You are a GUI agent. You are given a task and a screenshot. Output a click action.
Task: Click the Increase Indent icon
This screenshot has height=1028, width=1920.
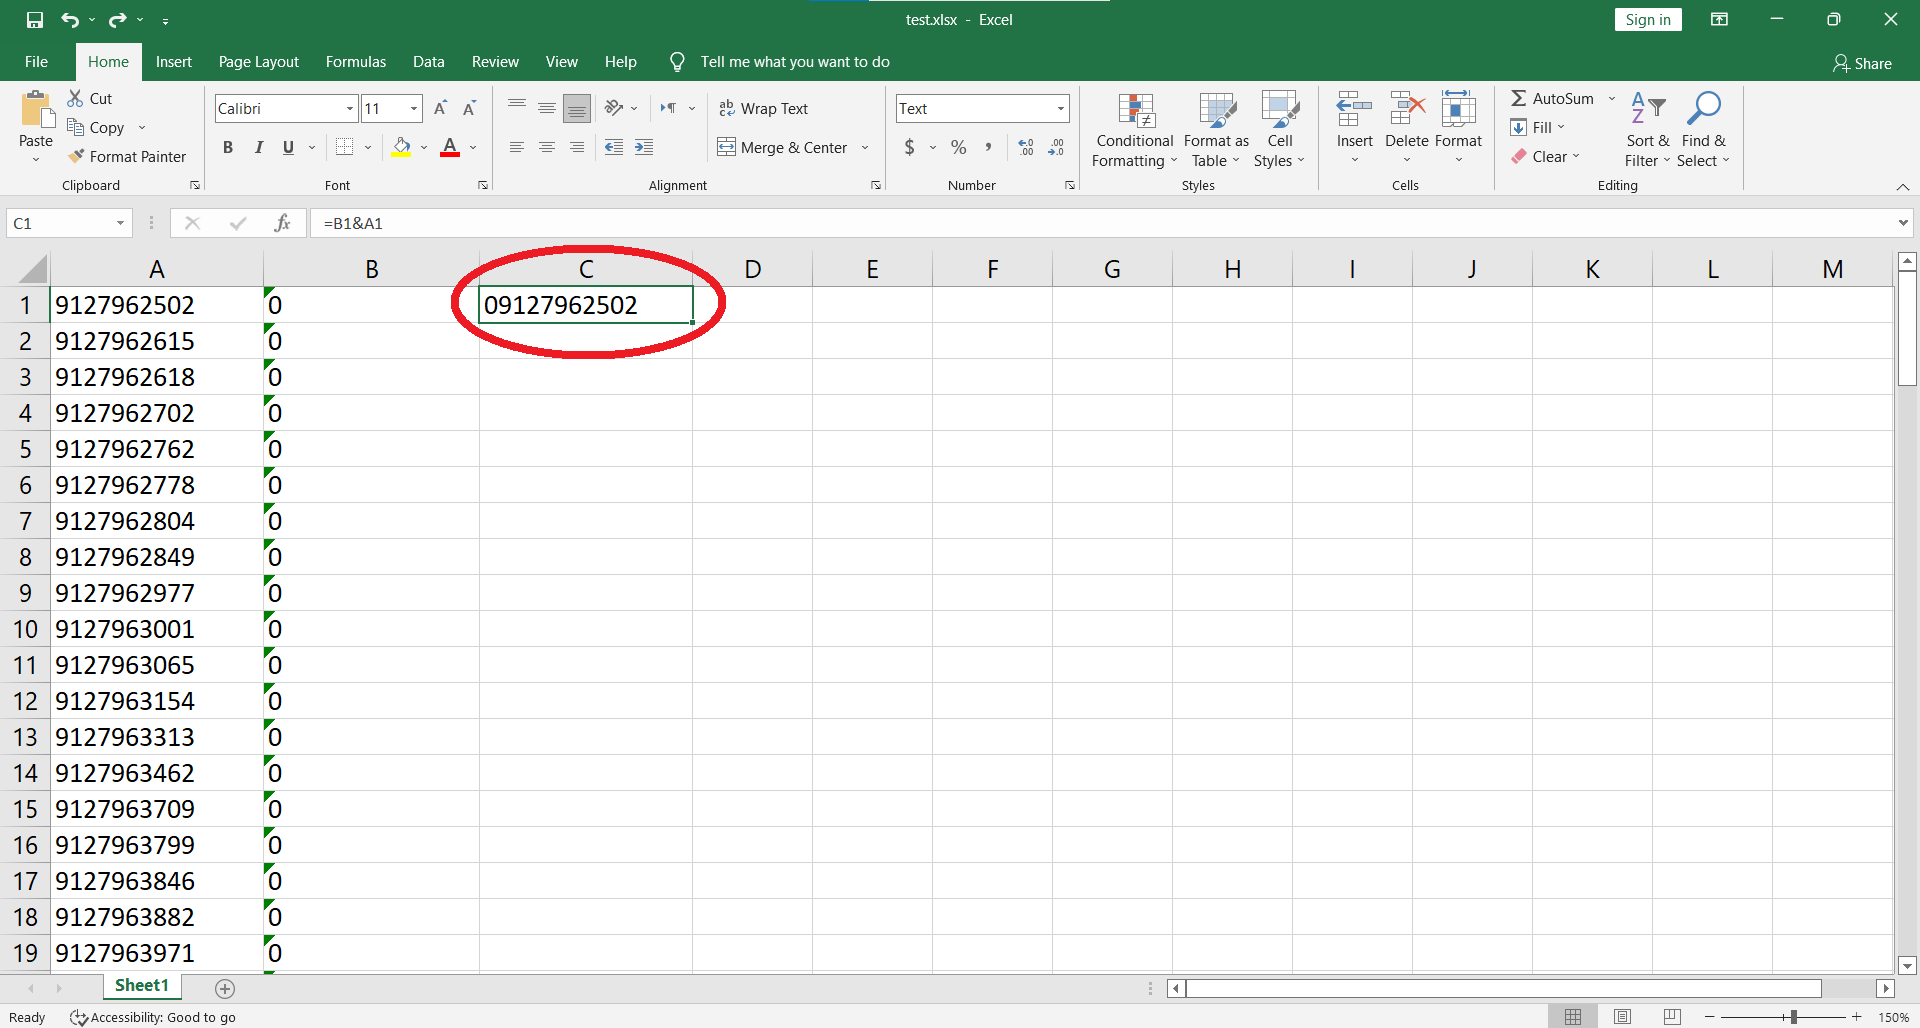click(644, 148)
